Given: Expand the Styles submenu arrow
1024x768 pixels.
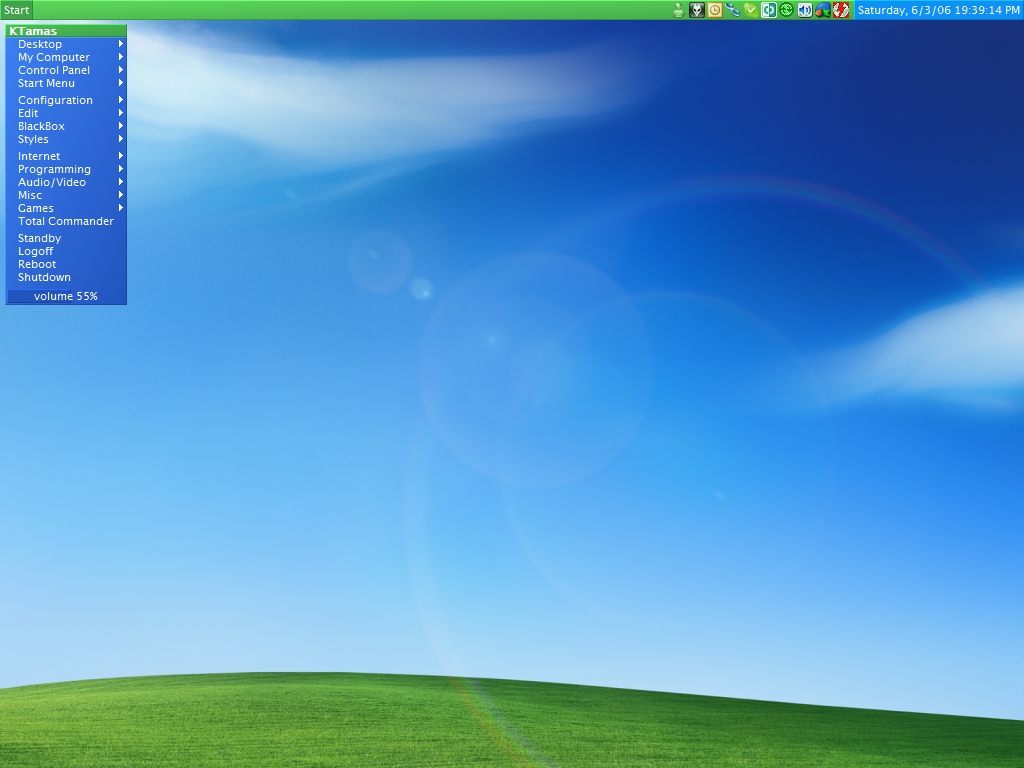Looking at the screenshot, I should pyautogui.click(x=121, y=139).
